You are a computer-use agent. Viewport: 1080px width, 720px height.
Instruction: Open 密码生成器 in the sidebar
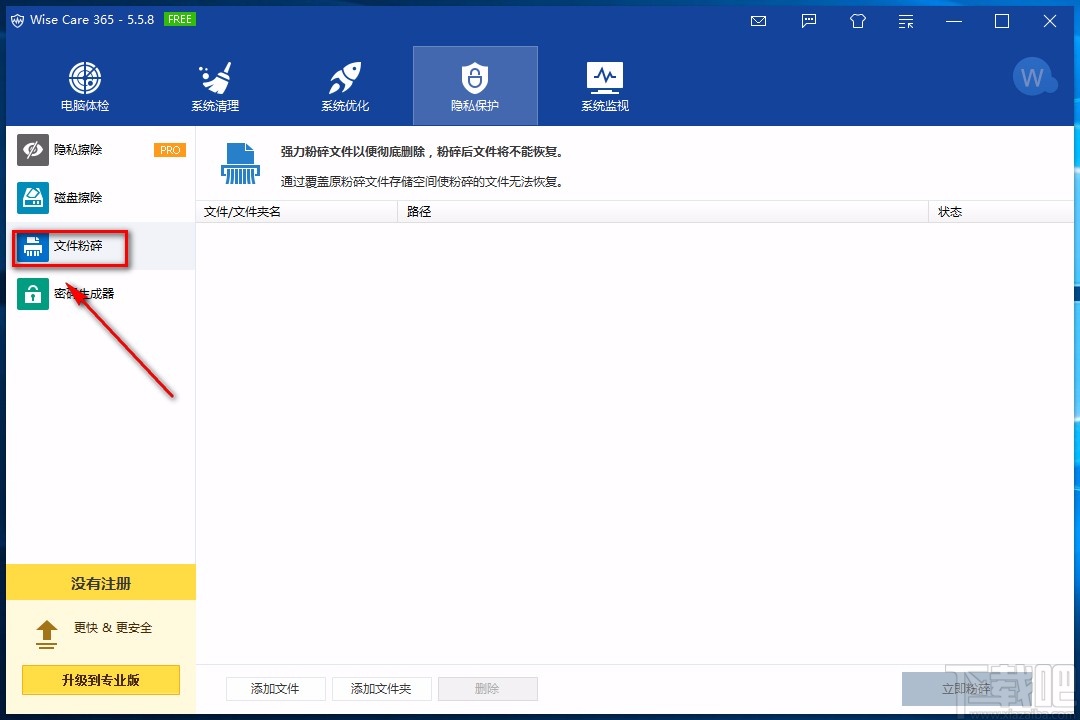101,294
